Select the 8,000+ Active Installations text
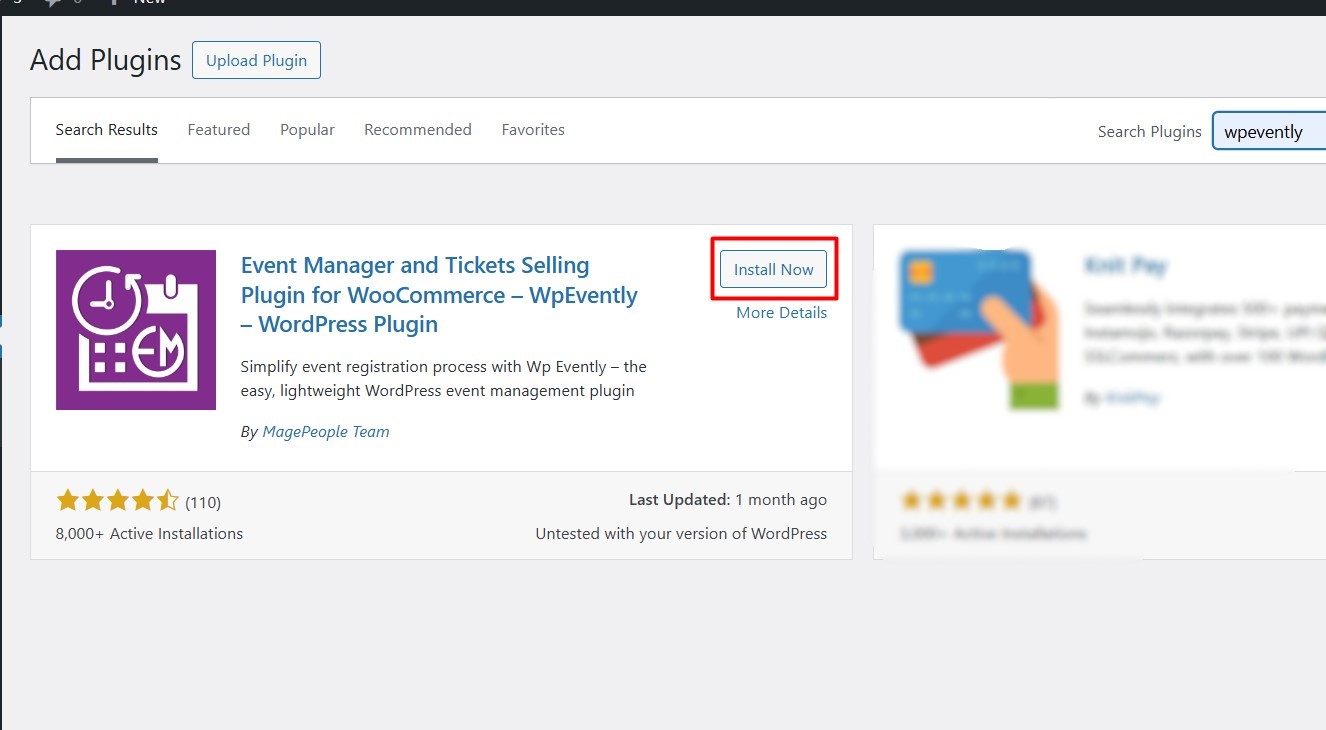 tap(150, 534)
